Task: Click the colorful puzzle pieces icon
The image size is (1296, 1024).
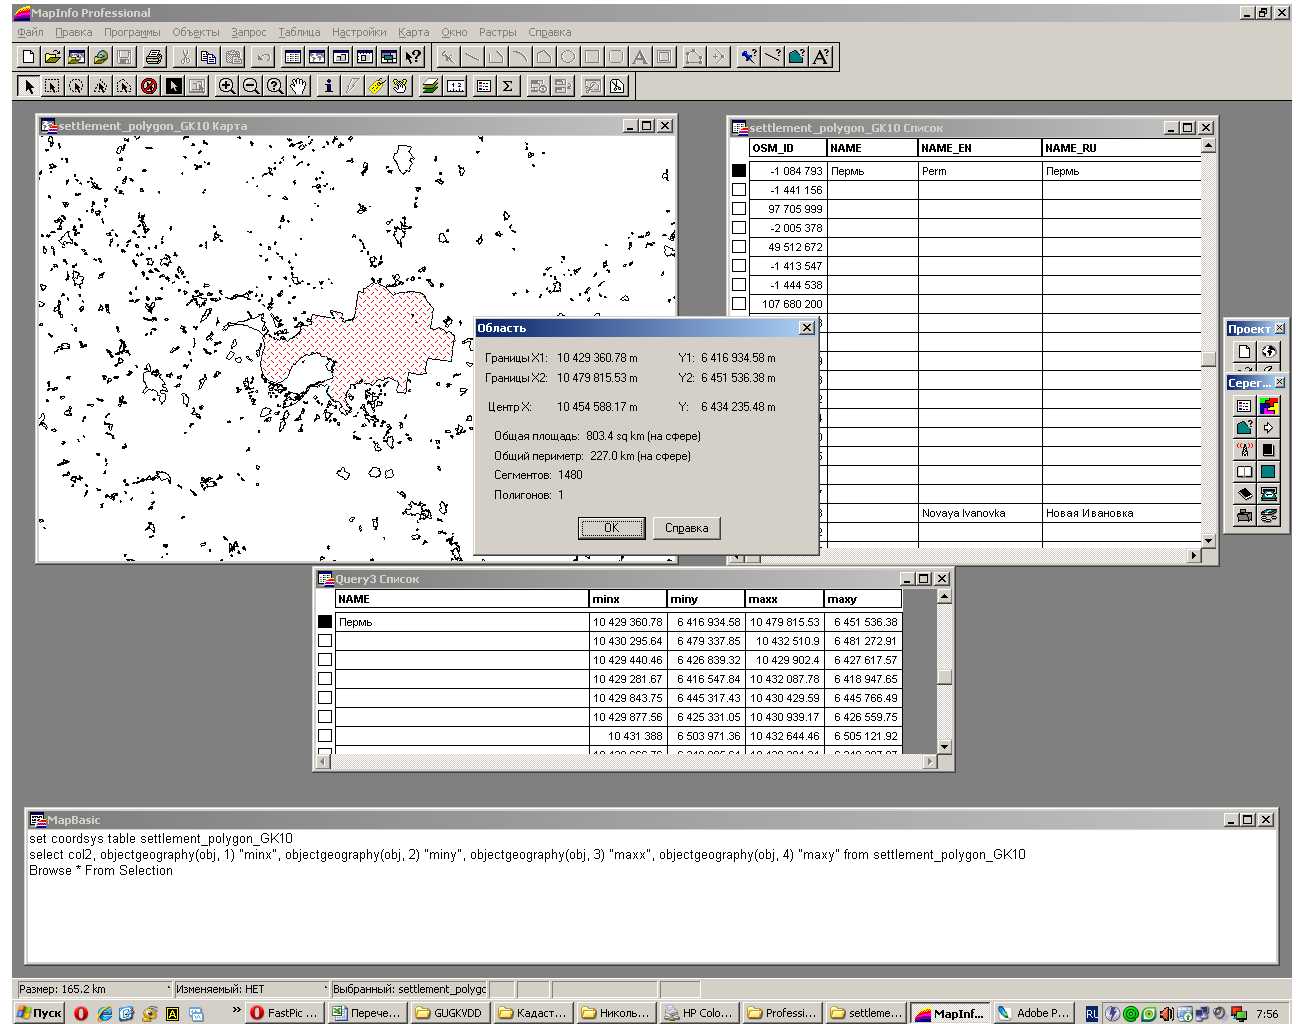Action: 1268,406
